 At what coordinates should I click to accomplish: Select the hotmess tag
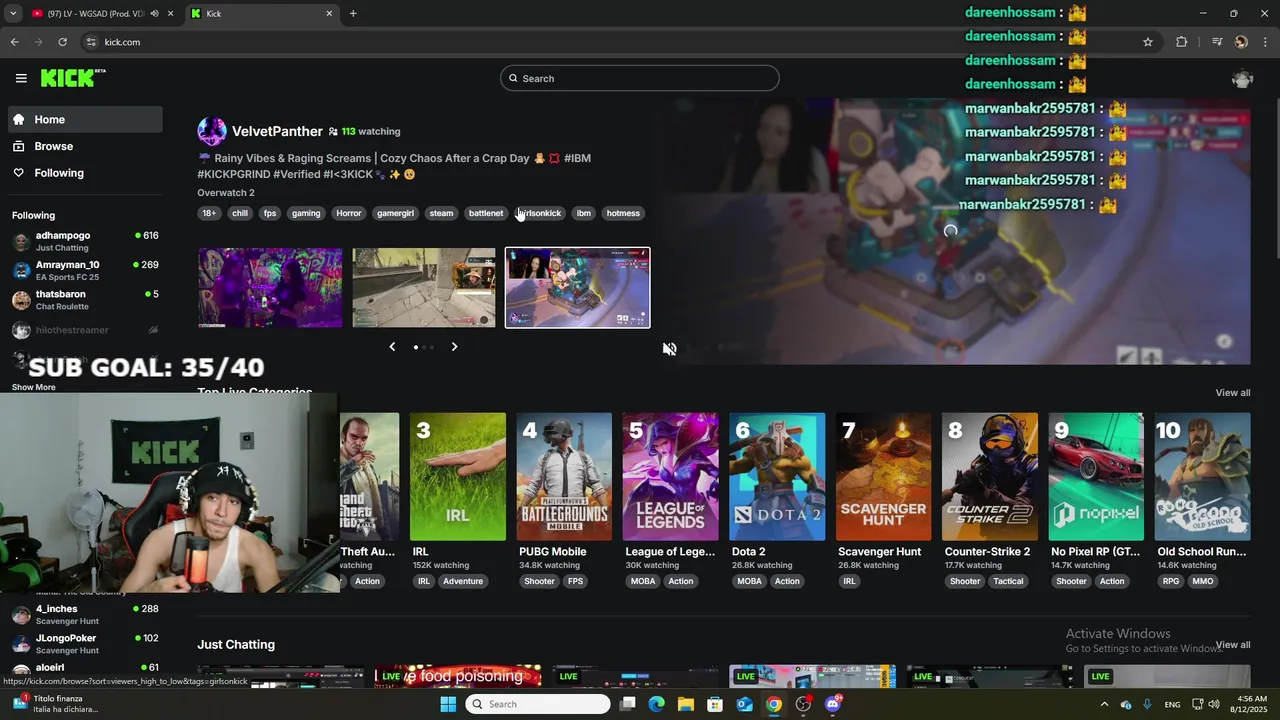(623, 213)
